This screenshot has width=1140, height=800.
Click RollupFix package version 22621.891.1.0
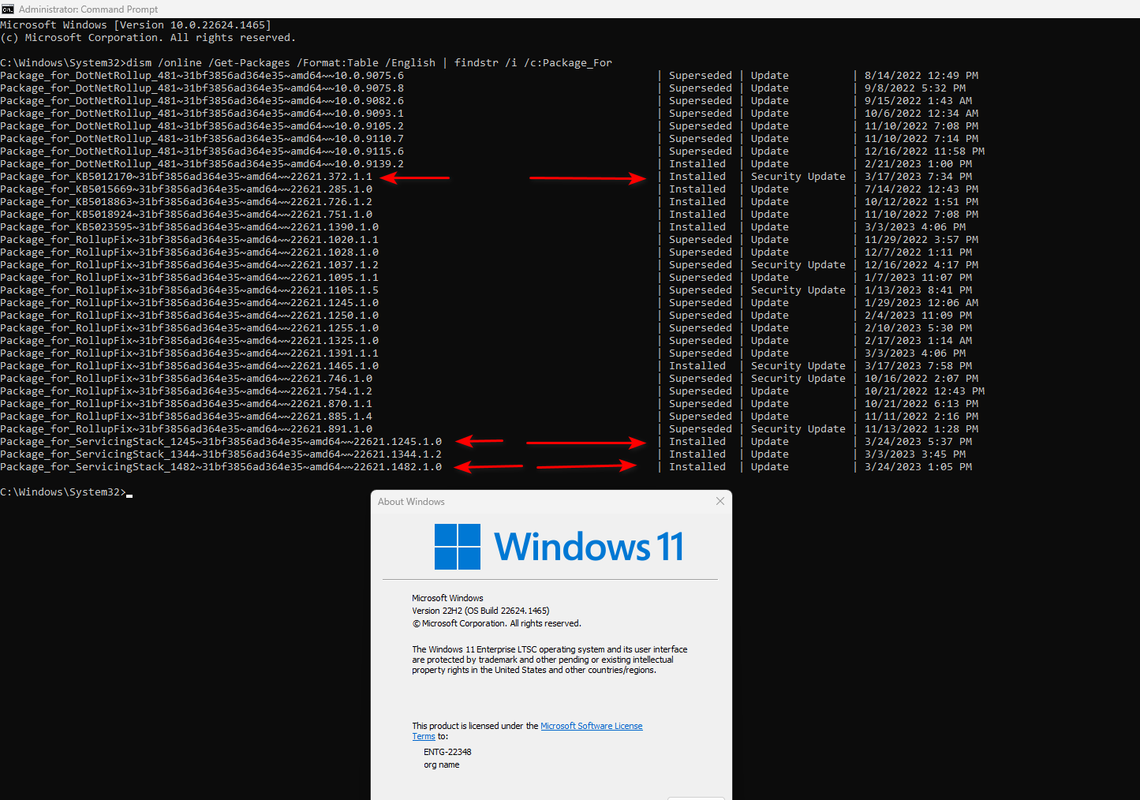(x=186, y=429)
